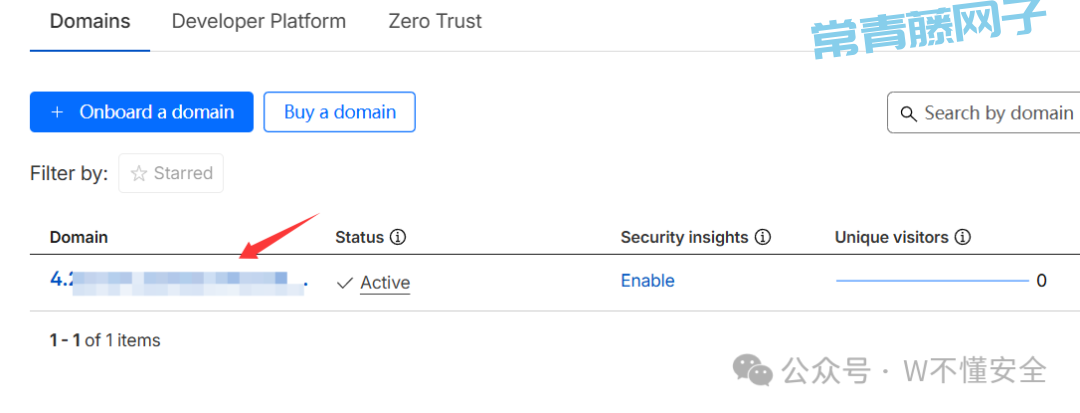Click the Active status link
This screenshot has height=413, width=1080.
(x=385, y=283)
